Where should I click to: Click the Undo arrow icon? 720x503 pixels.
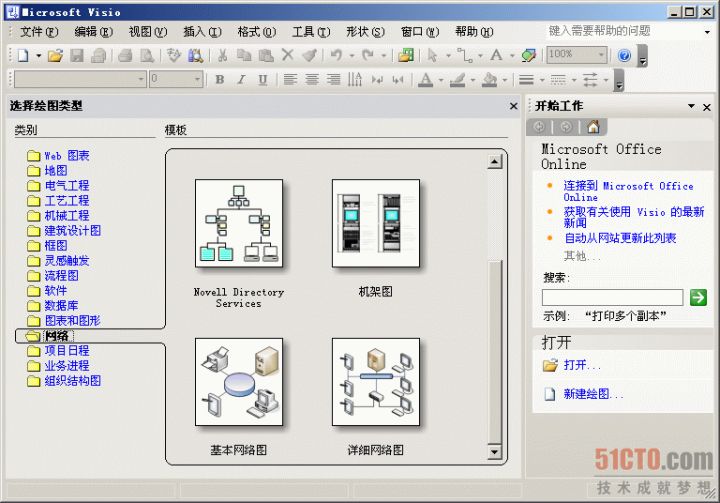pos(337,56)
